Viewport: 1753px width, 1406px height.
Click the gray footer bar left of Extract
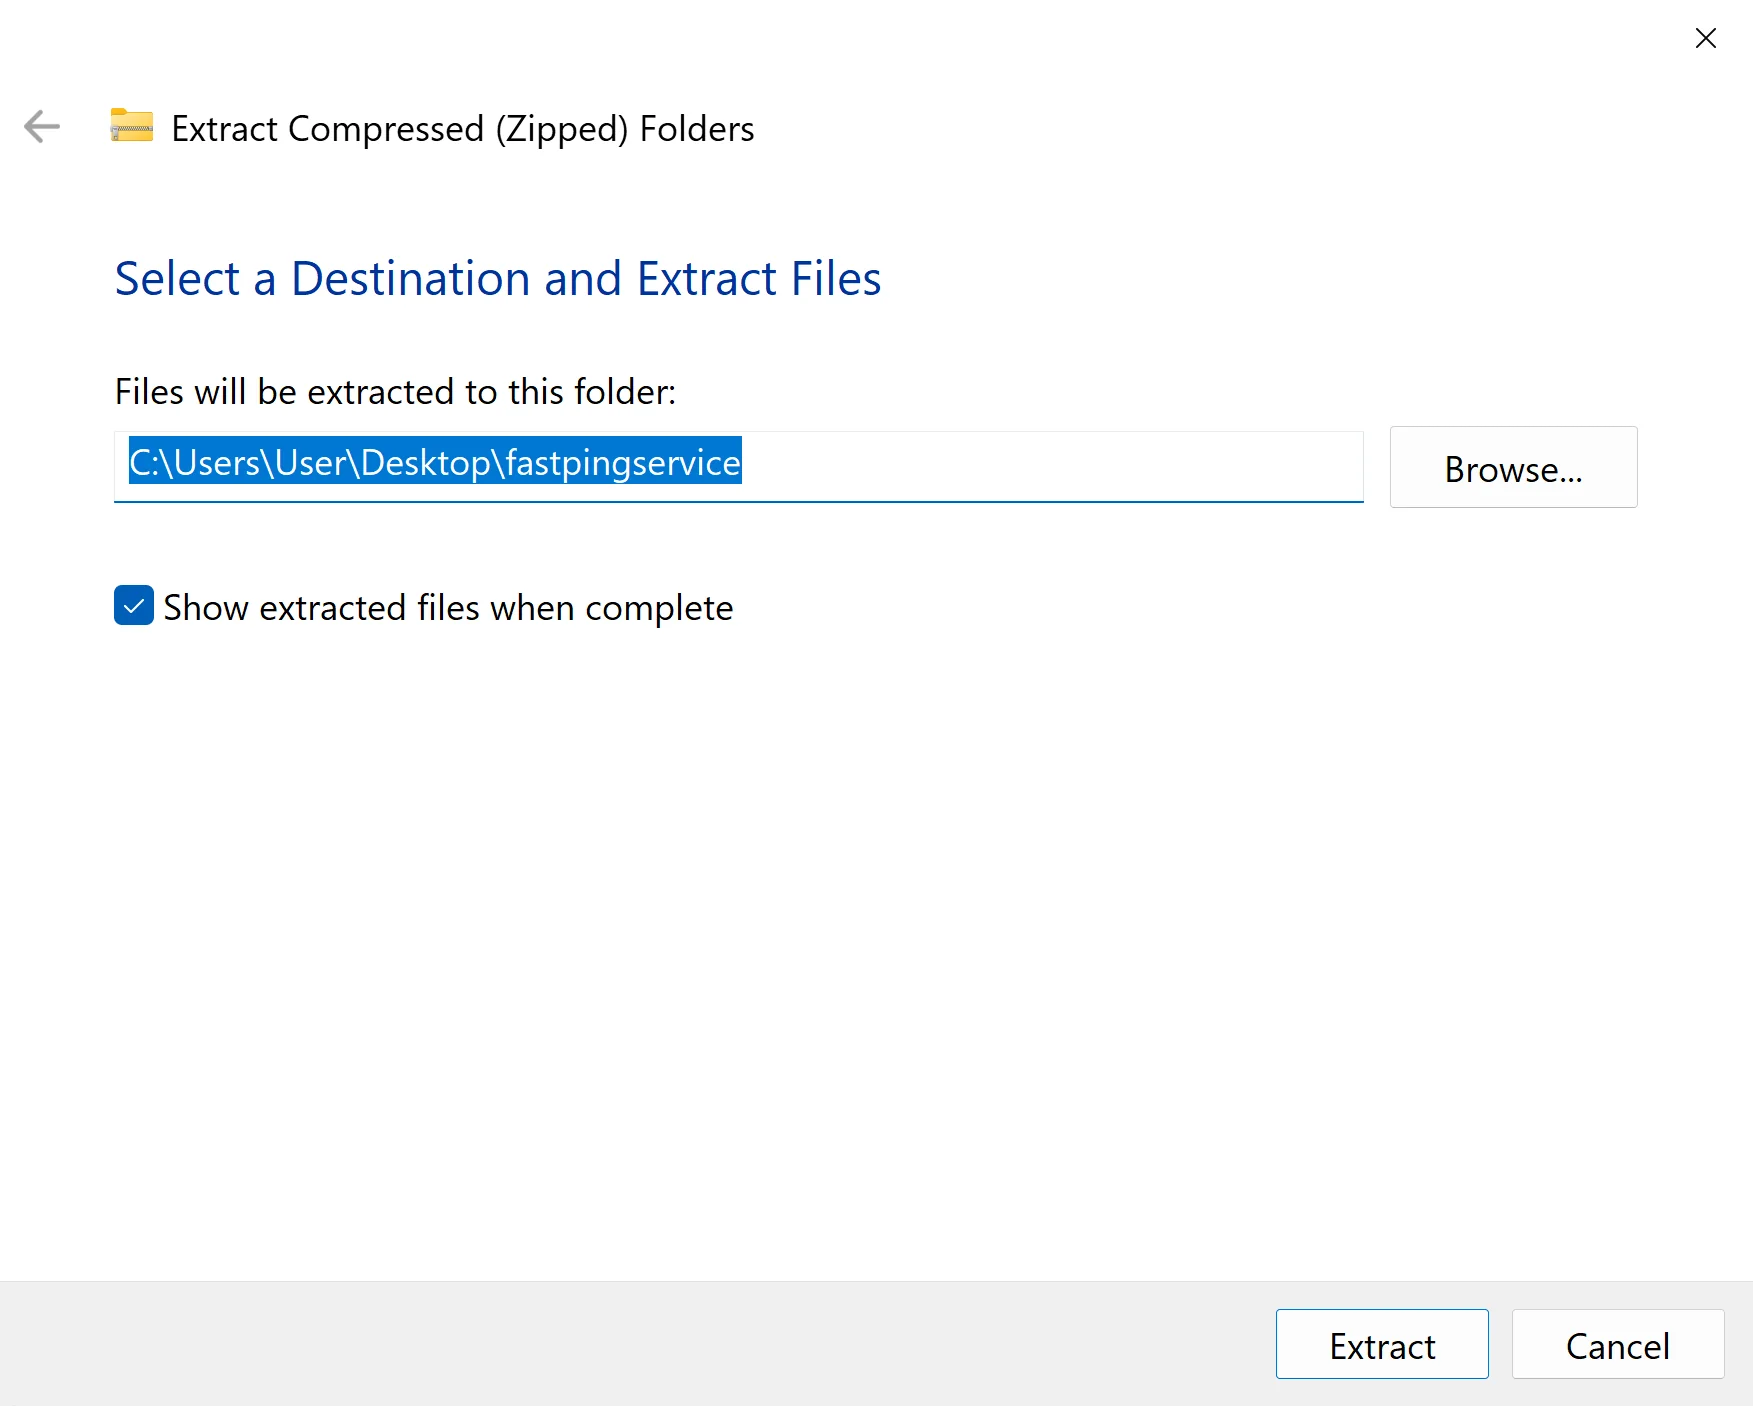[640, 1344]
